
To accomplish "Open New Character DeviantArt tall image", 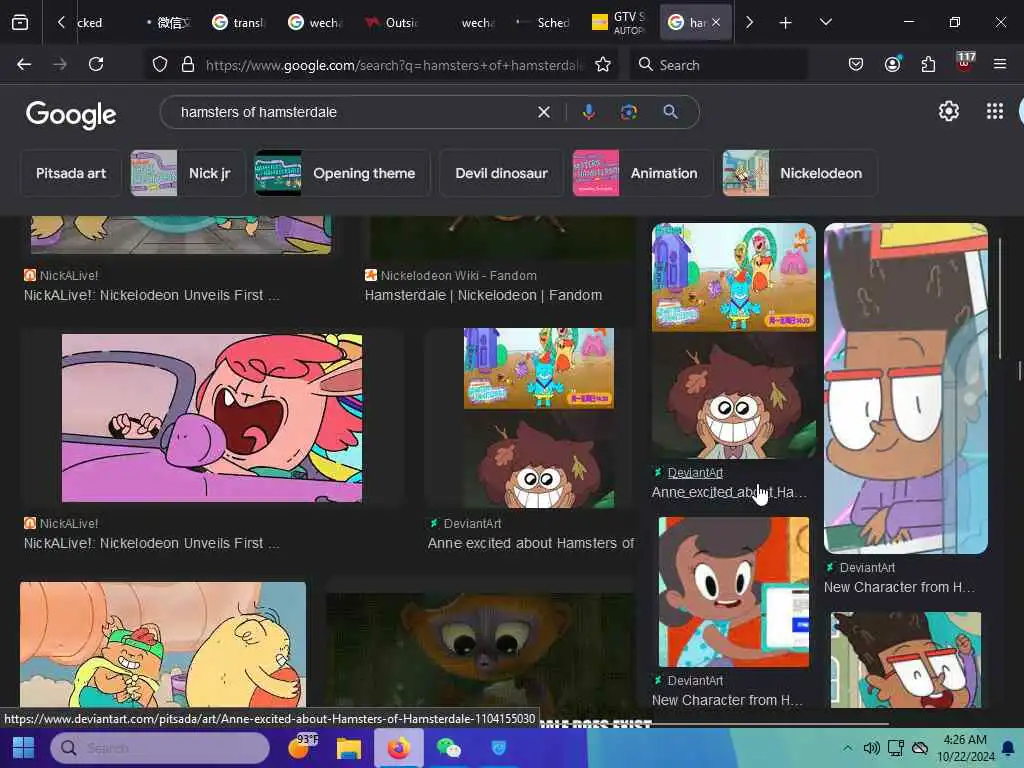I will (906, 389).
